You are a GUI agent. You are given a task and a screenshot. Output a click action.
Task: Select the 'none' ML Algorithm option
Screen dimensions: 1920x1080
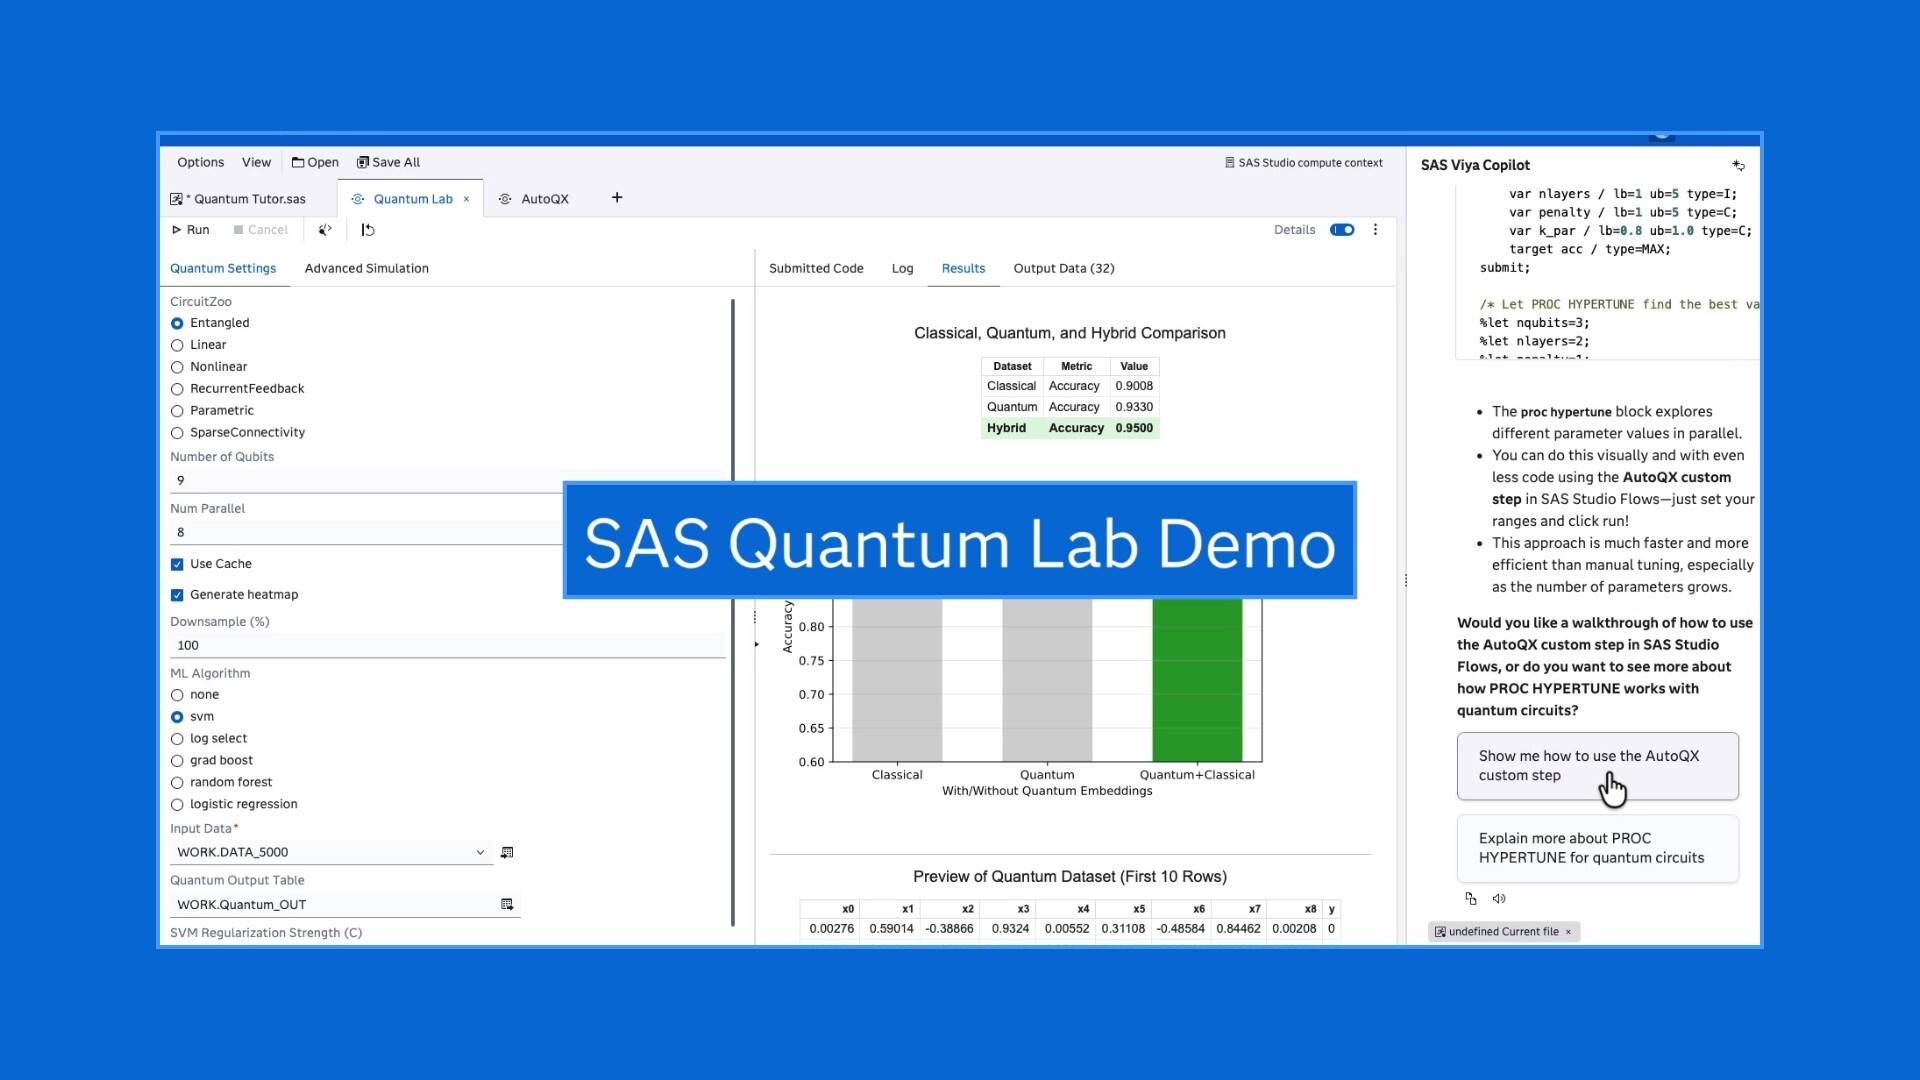pos(177,695)
